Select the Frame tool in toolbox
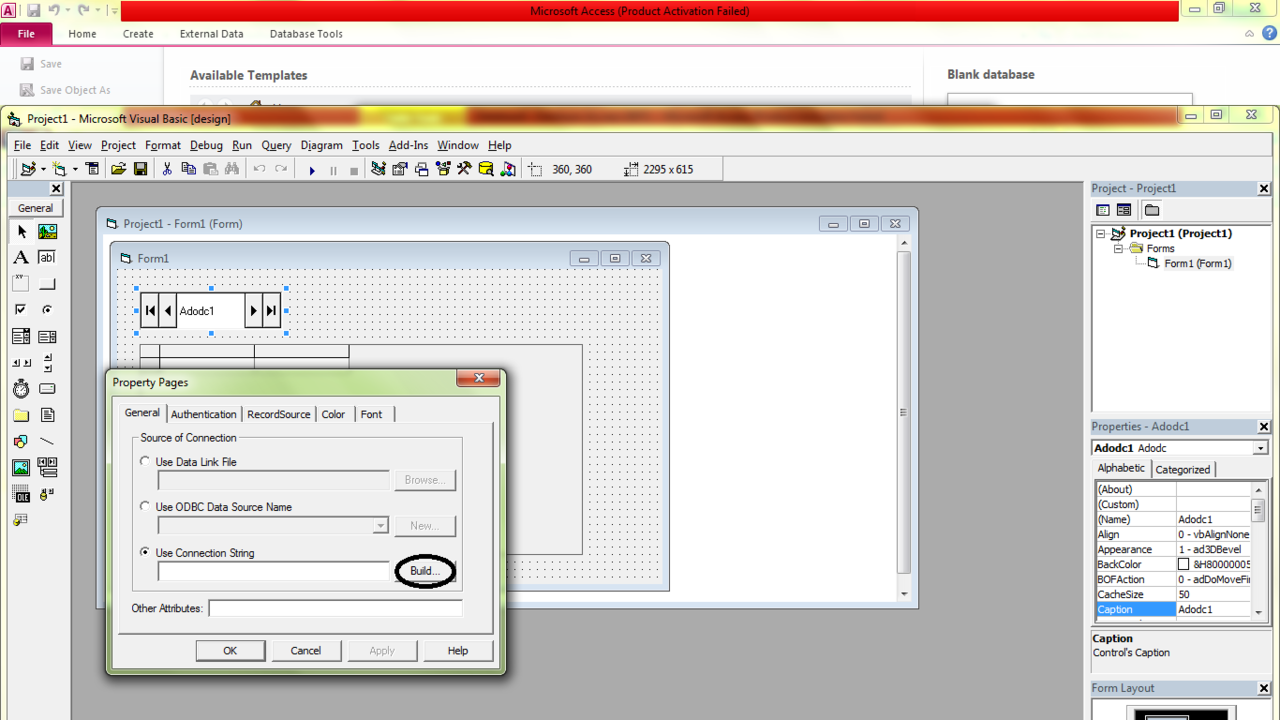The width and height of the screenshot is (1280, 720). (x=21, y=283)
